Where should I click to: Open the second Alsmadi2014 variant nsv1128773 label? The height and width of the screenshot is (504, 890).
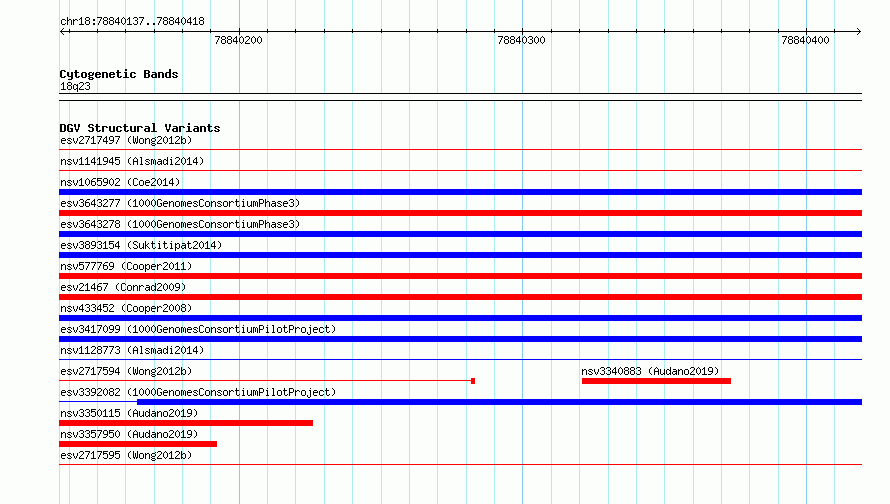[x=132, y=350]
